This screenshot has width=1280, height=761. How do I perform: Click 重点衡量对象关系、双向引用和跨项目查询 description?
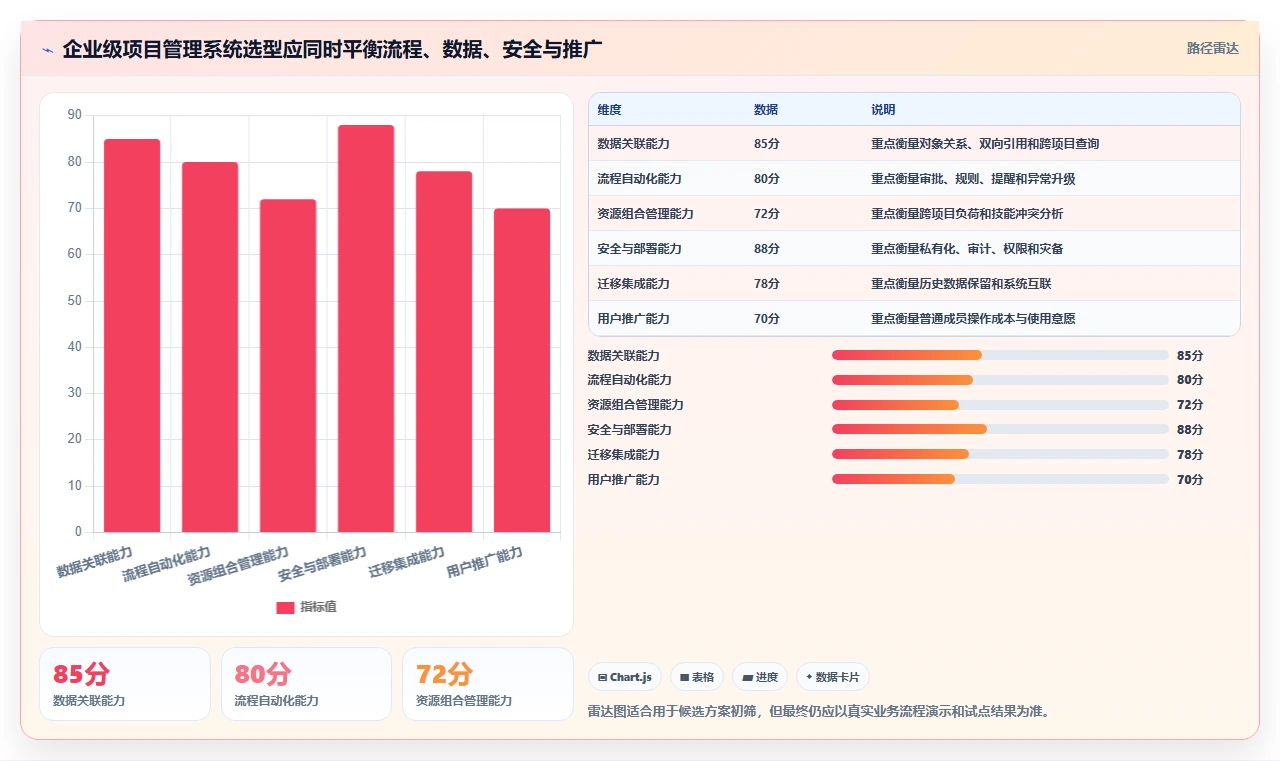coord(985,144)
